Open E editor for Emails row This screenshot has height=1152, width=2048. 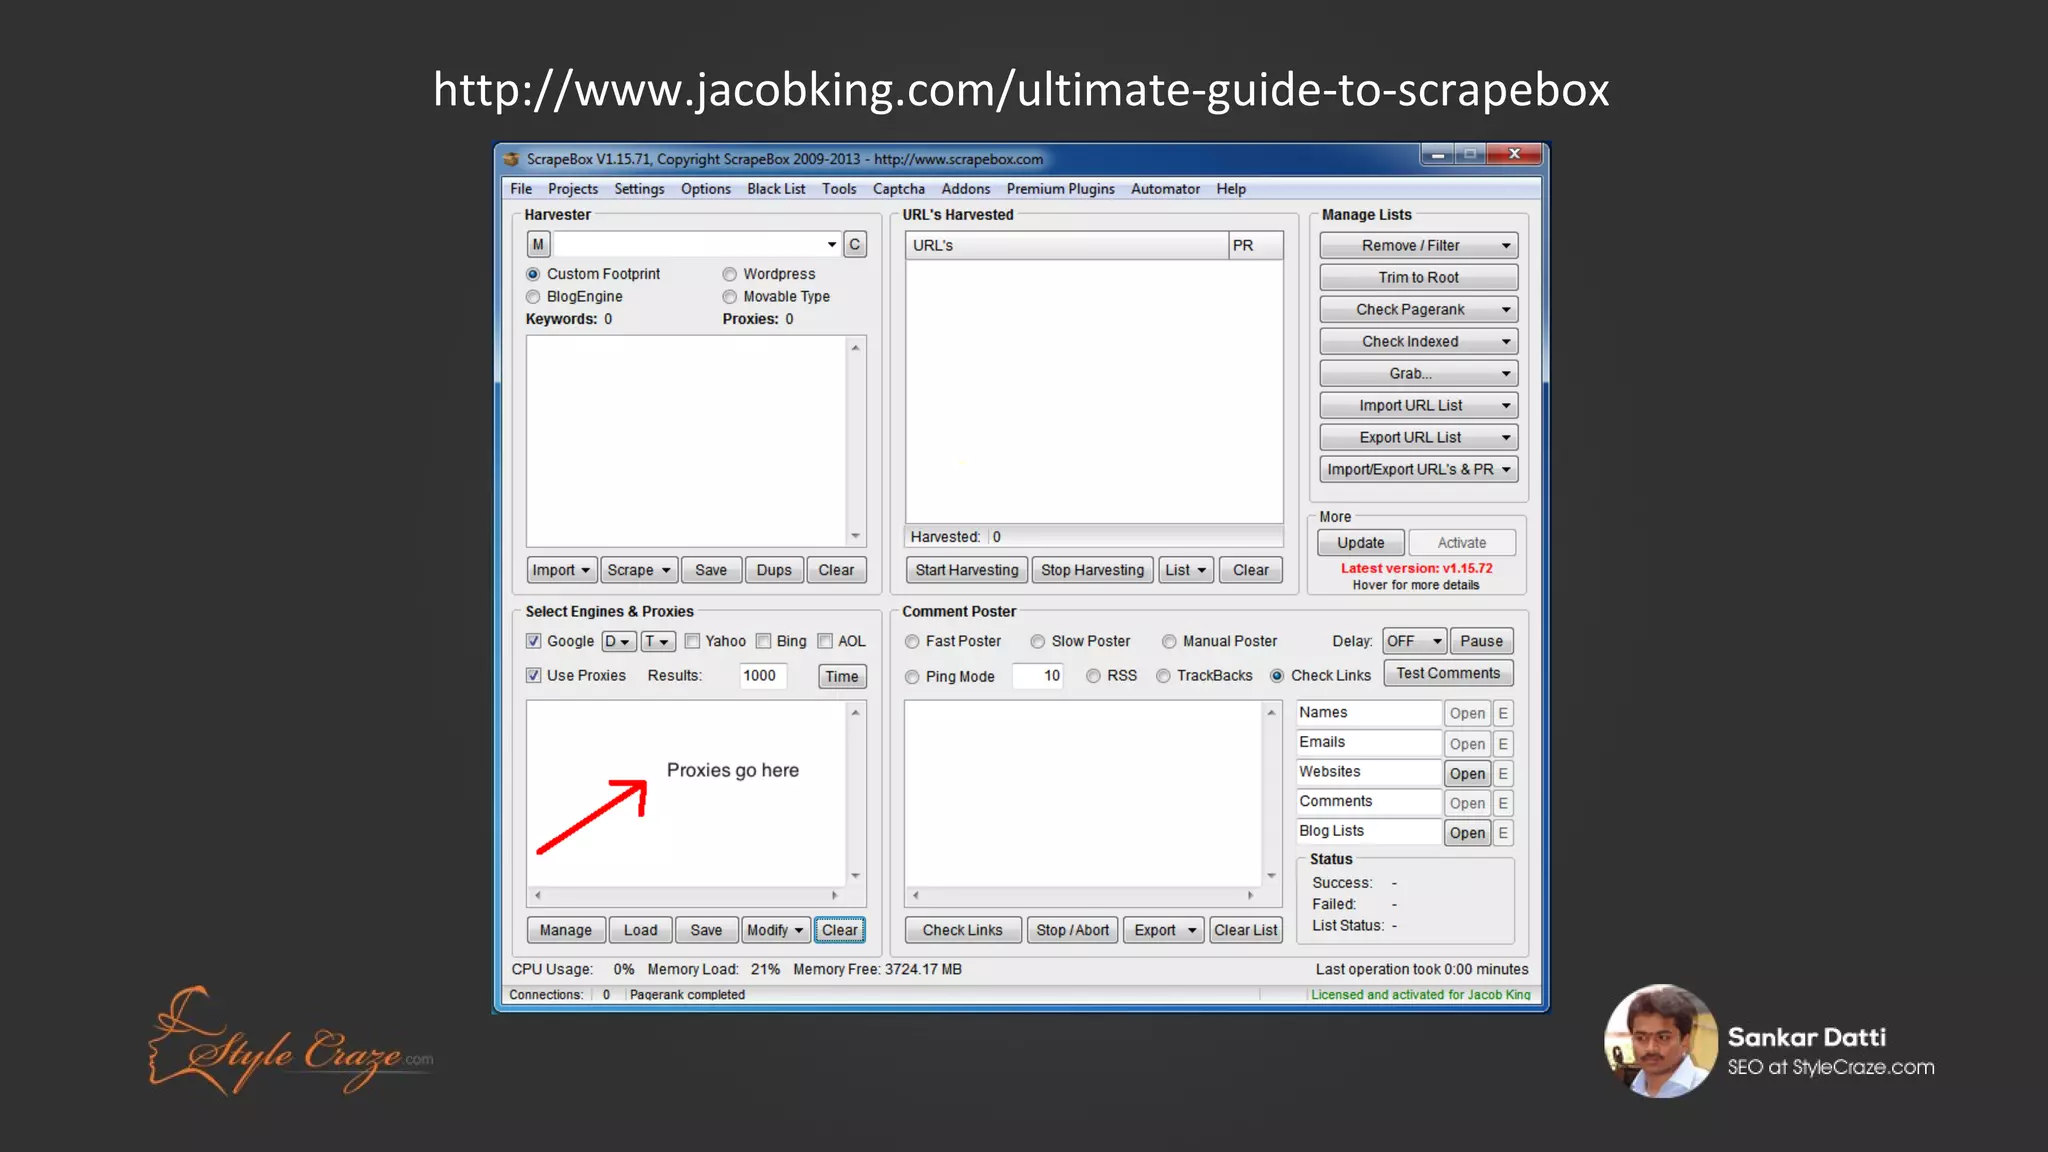coord(1503,743)
